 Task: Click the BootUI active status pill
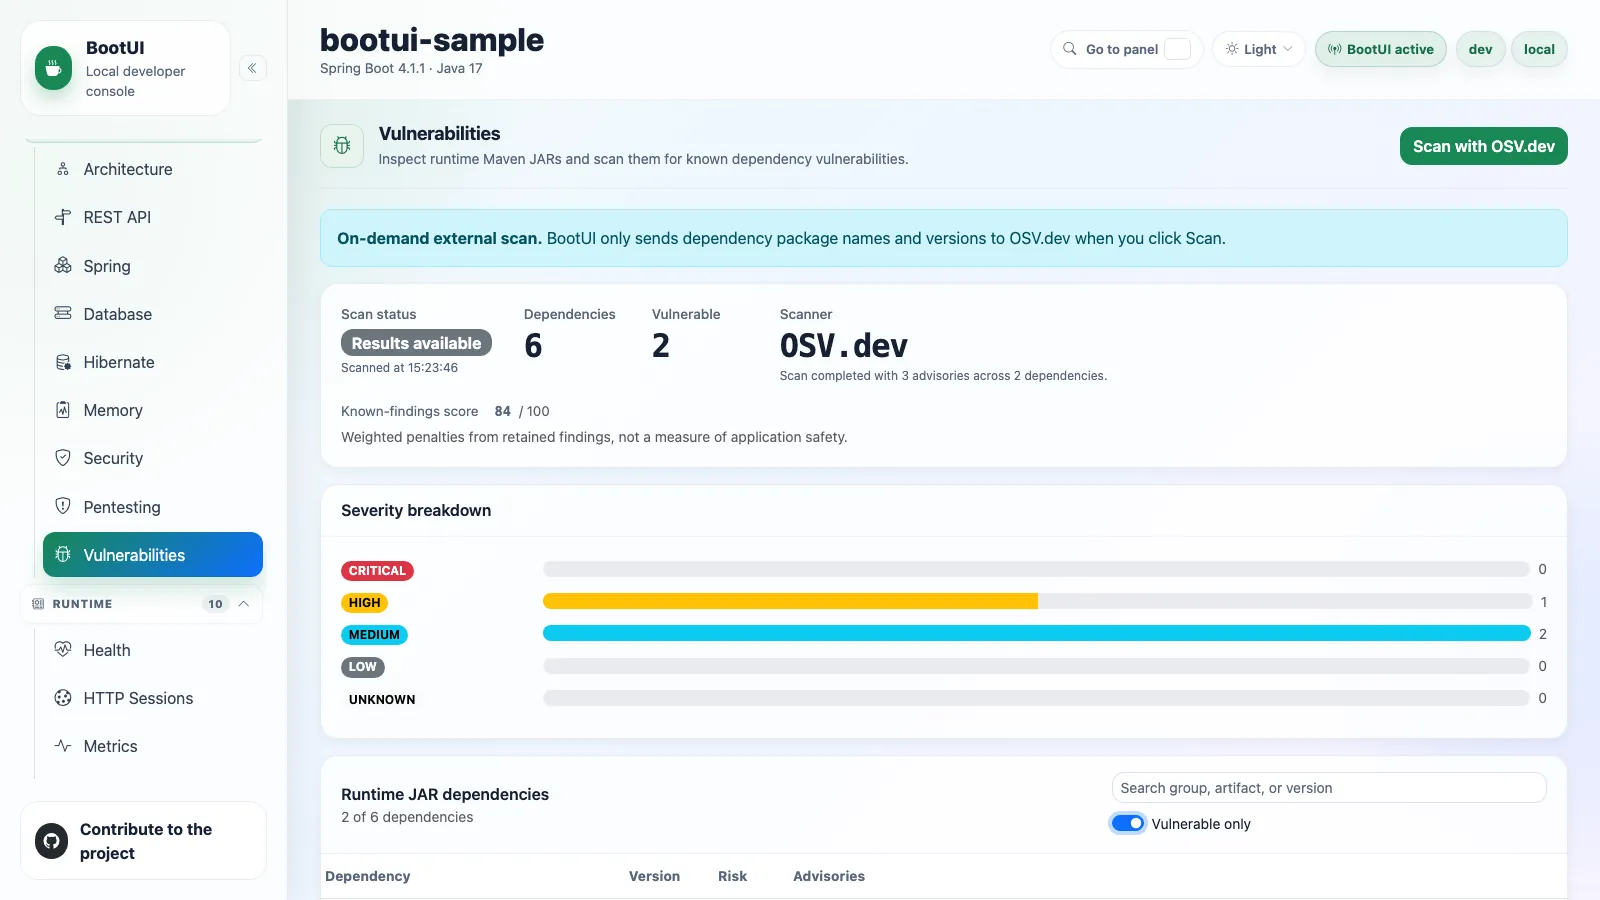pos(1380,49)
